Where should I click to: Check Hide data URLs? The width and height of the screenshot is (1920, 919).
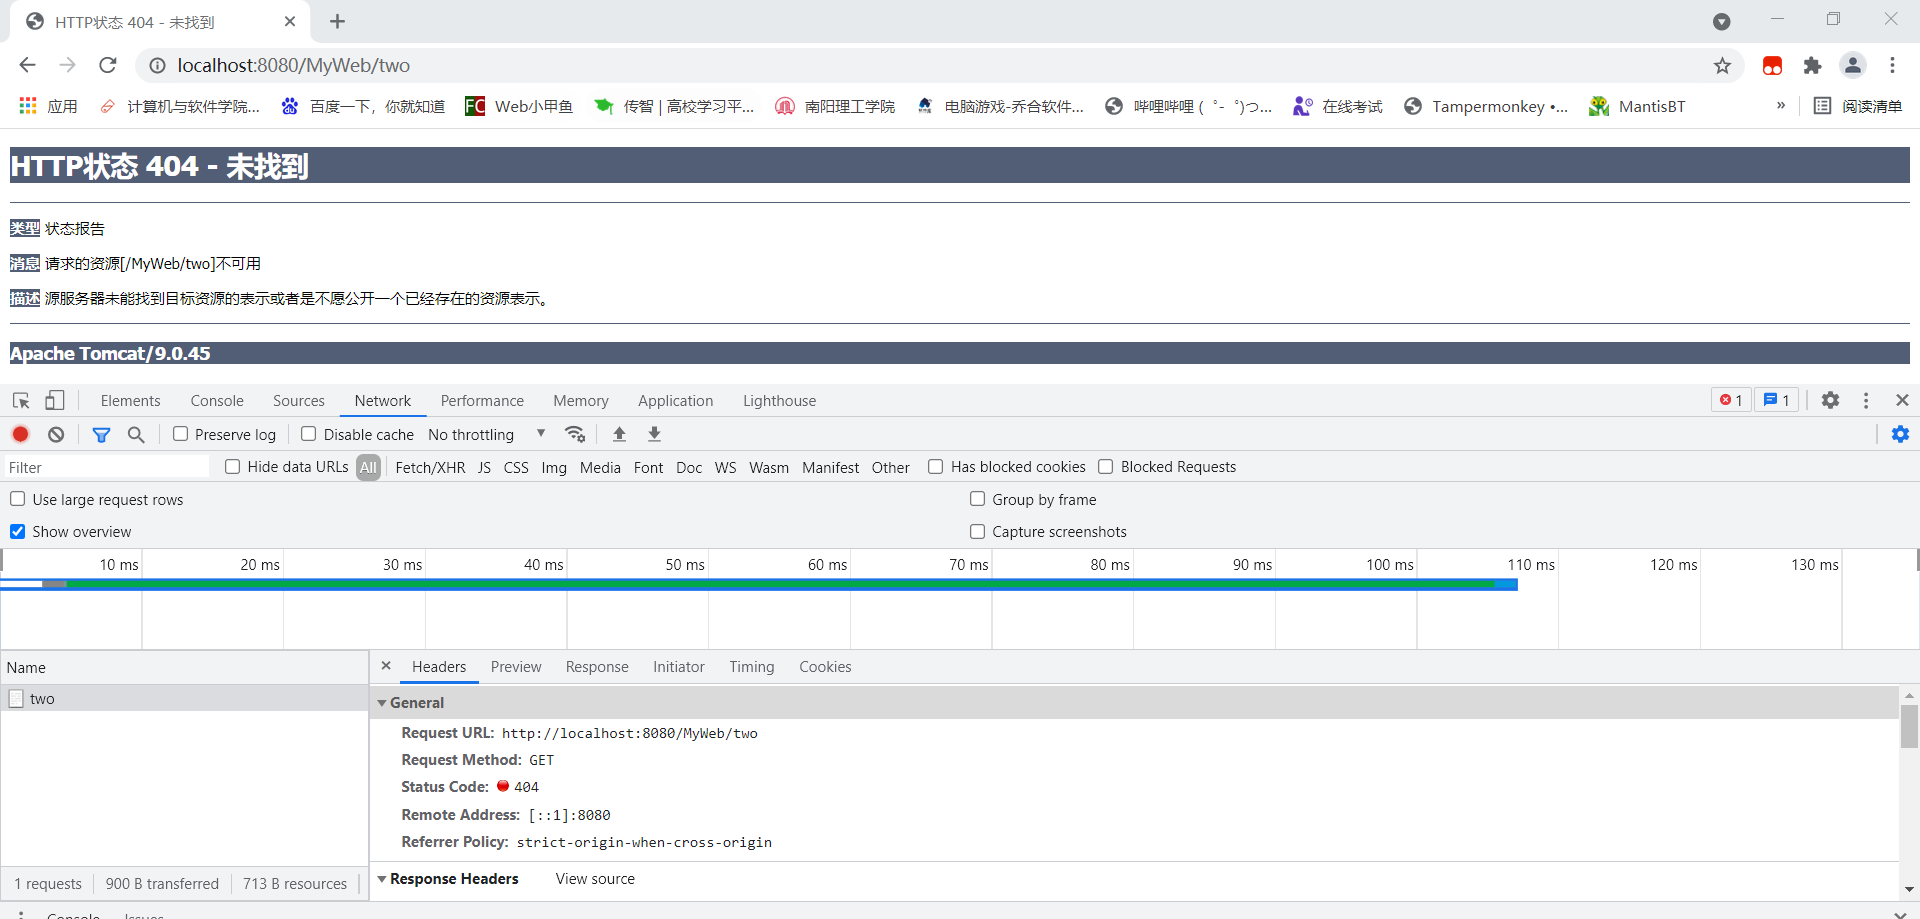pyautogui.click(x=233, y=467)
